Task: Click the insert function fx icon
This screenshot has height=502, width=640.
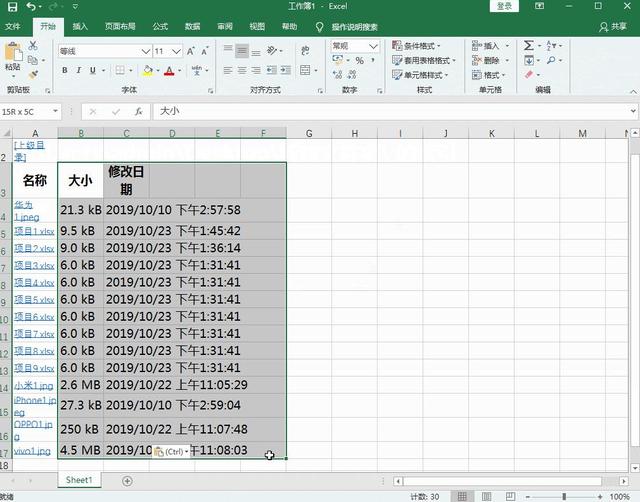Action: coord(138,112)
